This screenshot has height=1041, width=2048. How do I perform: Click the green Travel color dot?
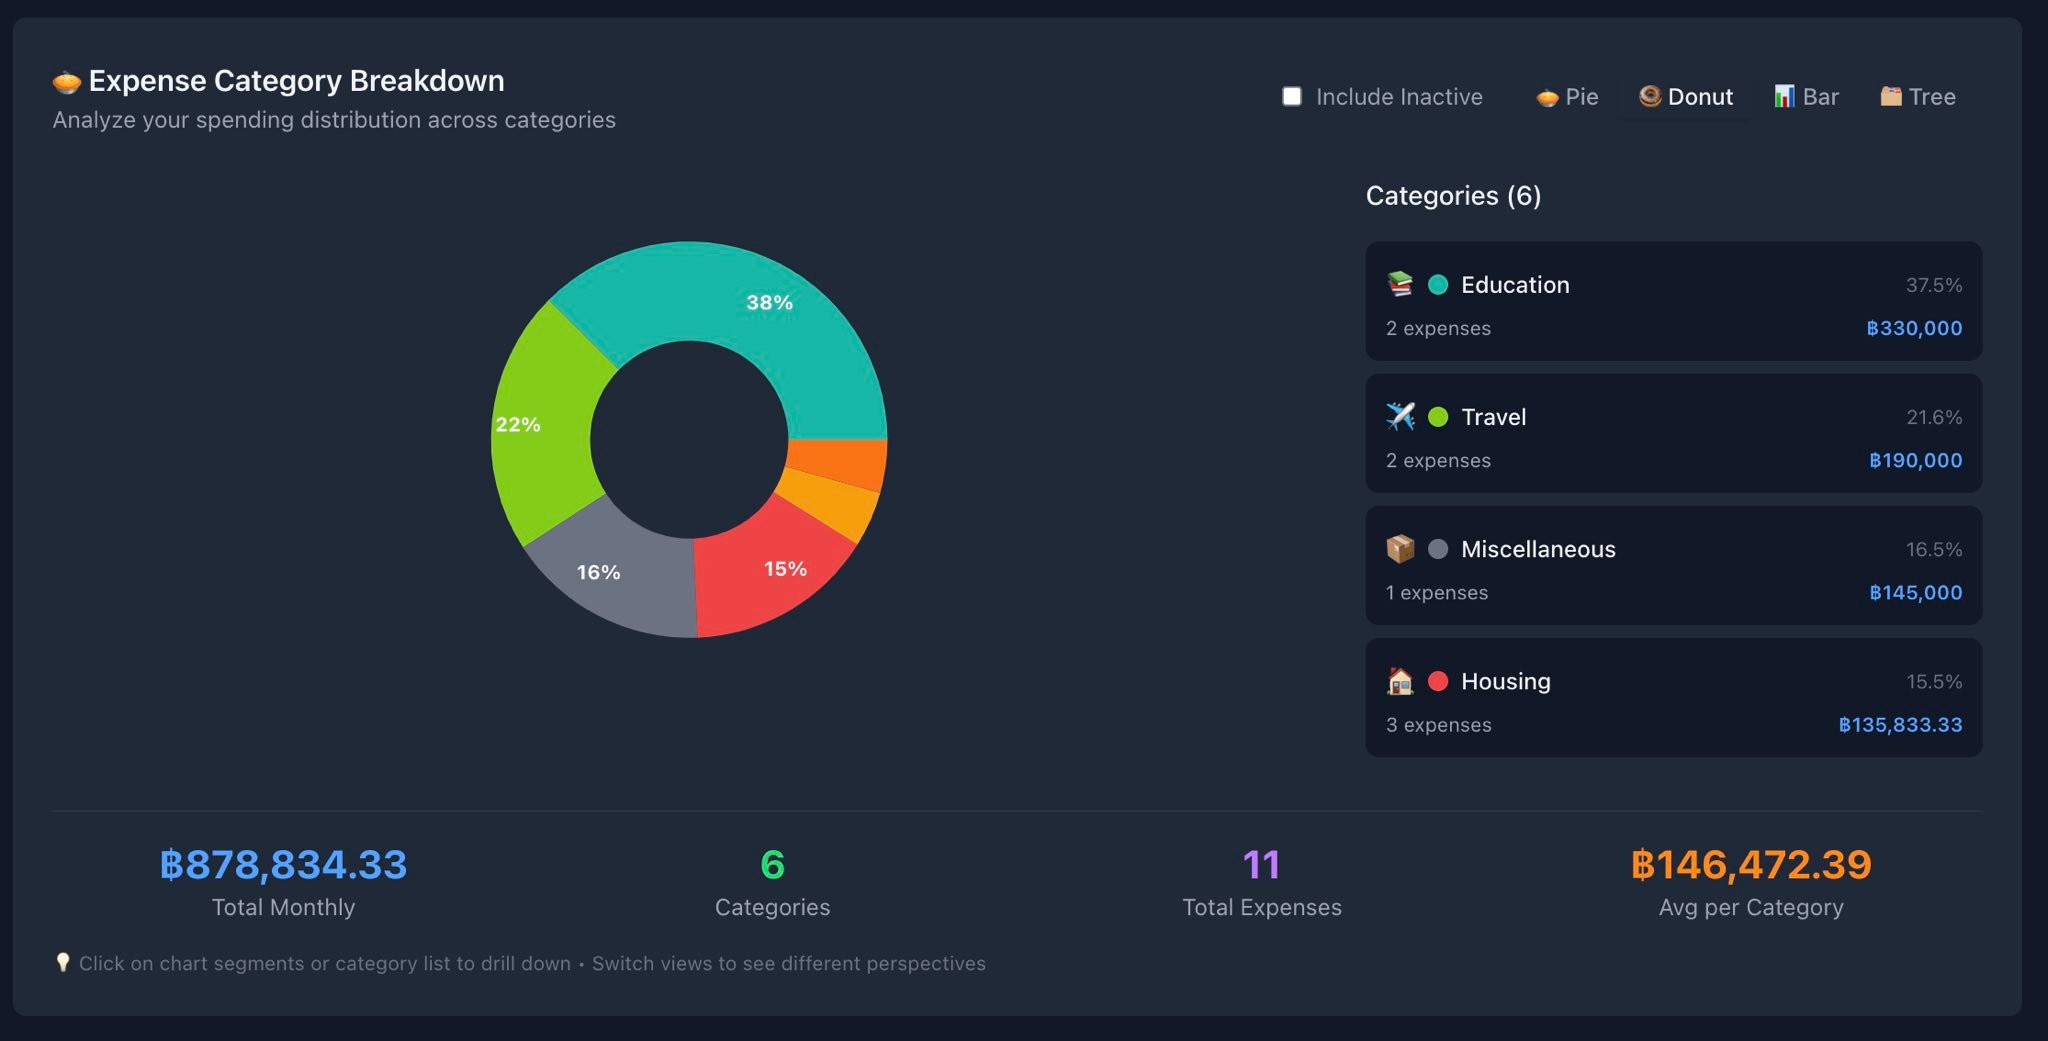click(1438, 417)
